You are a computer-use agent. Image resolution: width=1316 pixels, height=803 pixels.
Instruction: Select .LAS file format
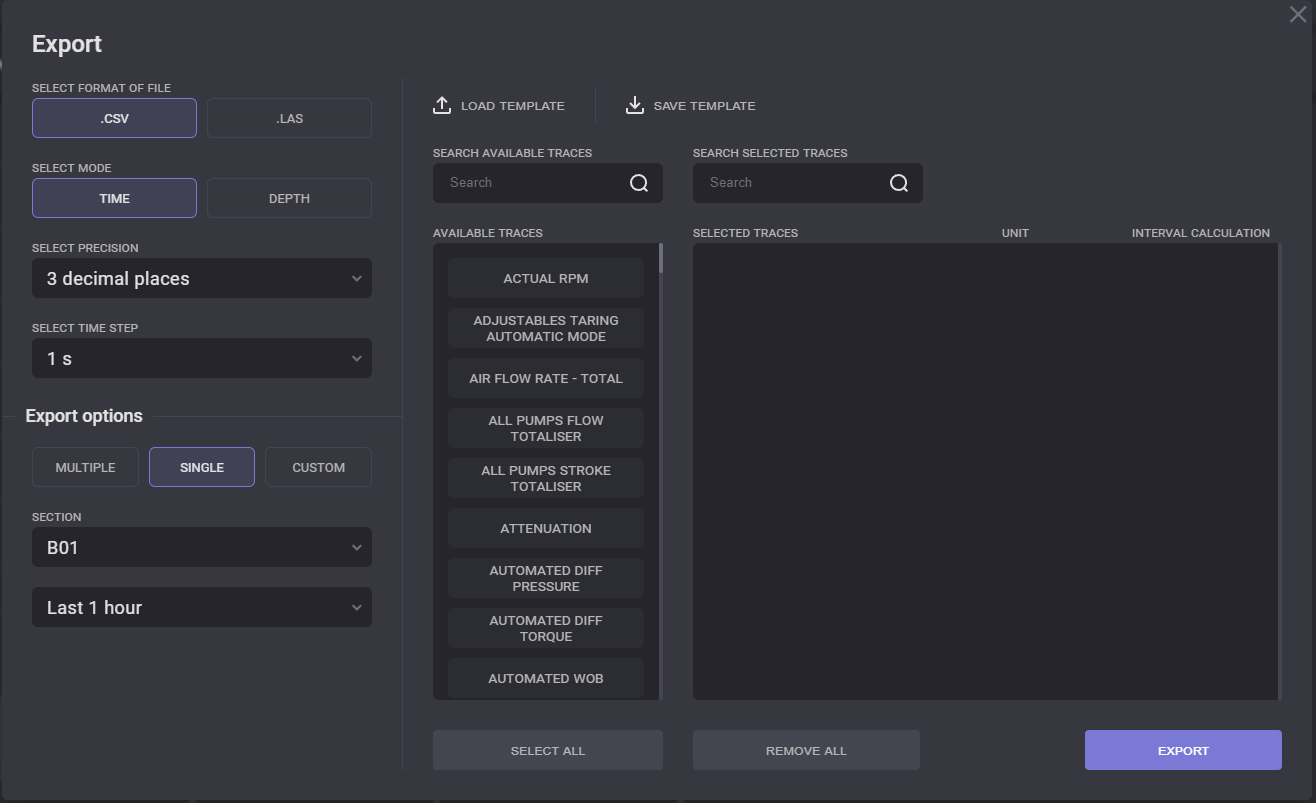pyautogui.click(x=289, y=118)
